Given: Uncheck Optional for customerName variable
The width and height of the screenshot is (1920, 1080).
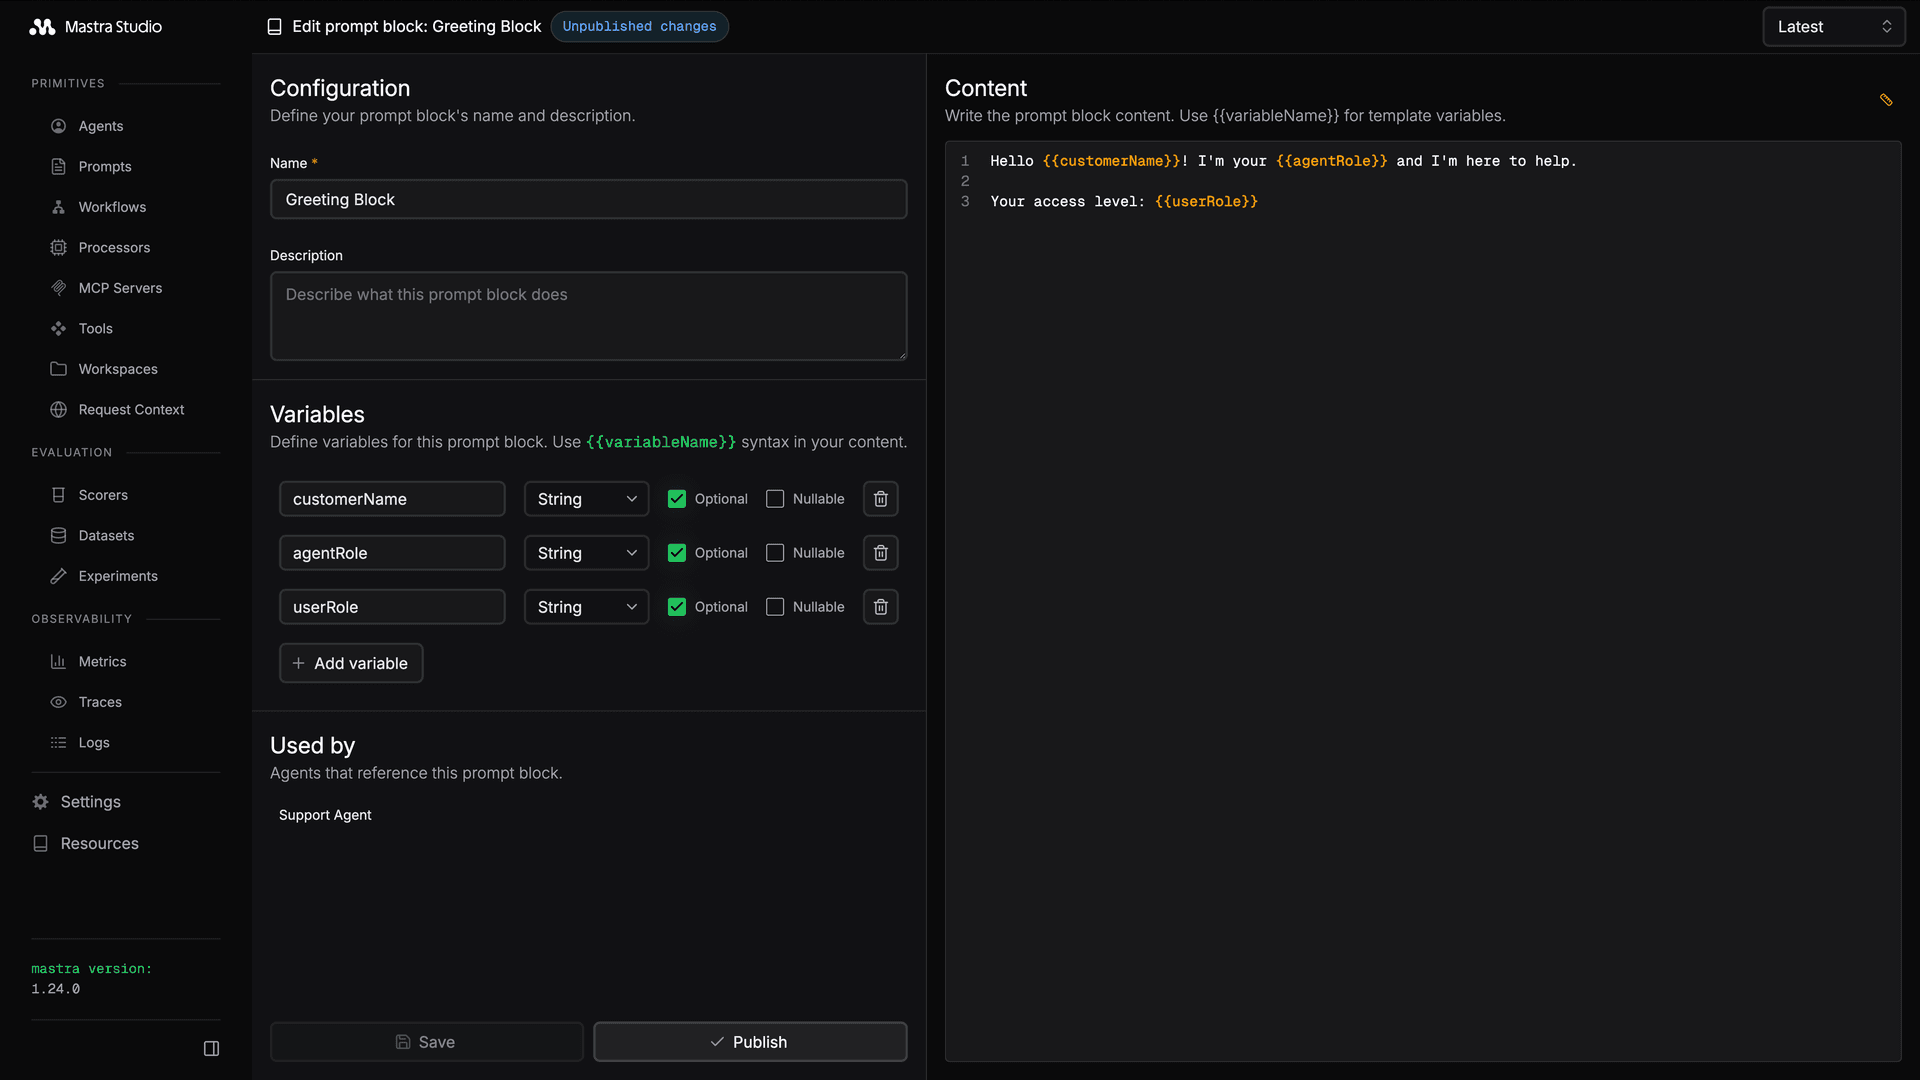Looking at the screenshot, I should coord(677,499).
